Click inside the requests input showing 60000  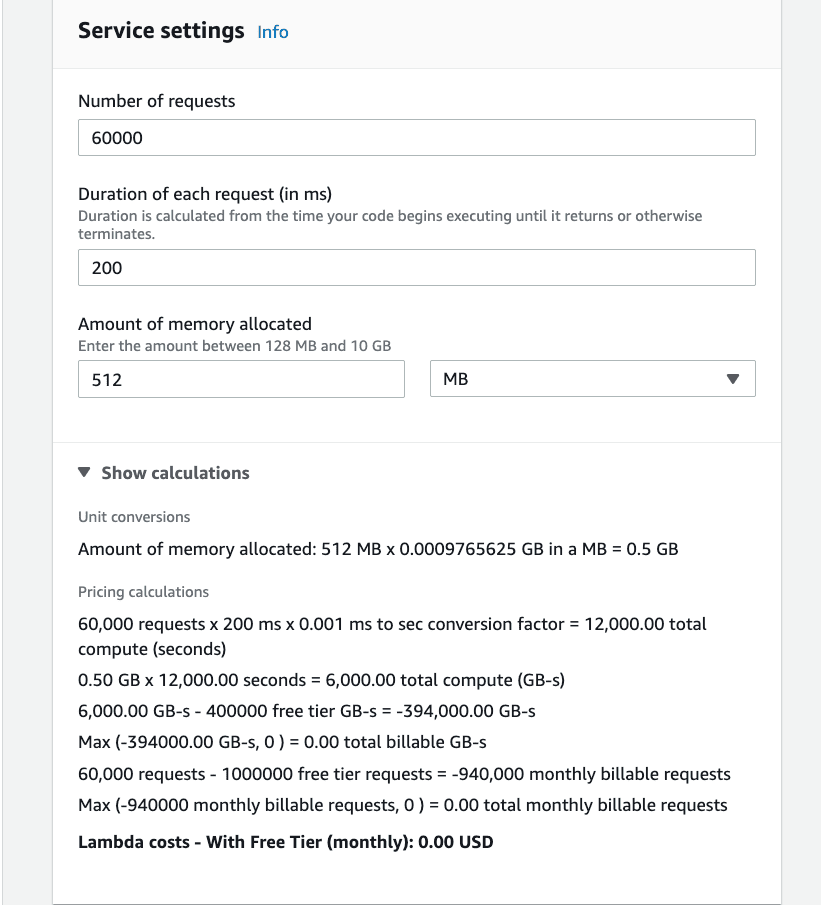pos(417,137)
